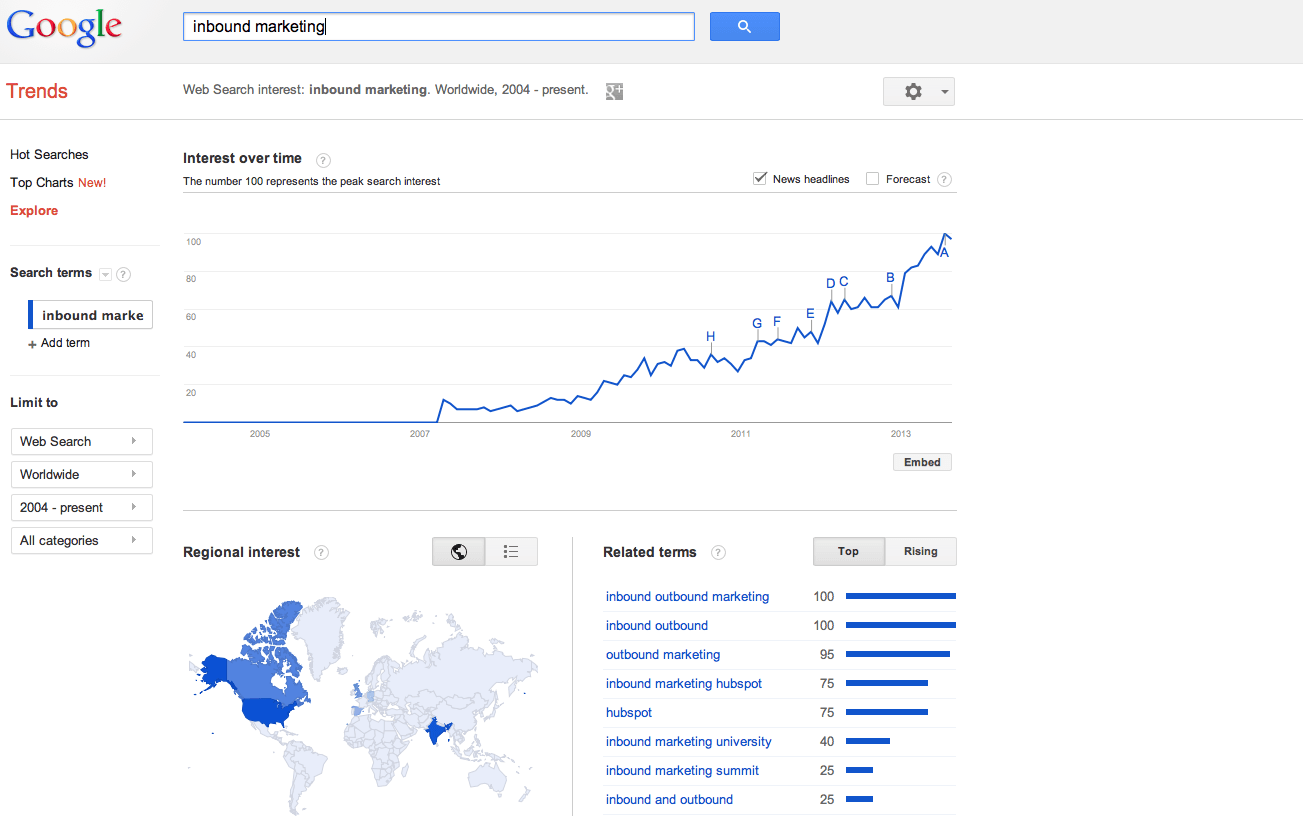Click the blue magnifier search button

(744, 27)
